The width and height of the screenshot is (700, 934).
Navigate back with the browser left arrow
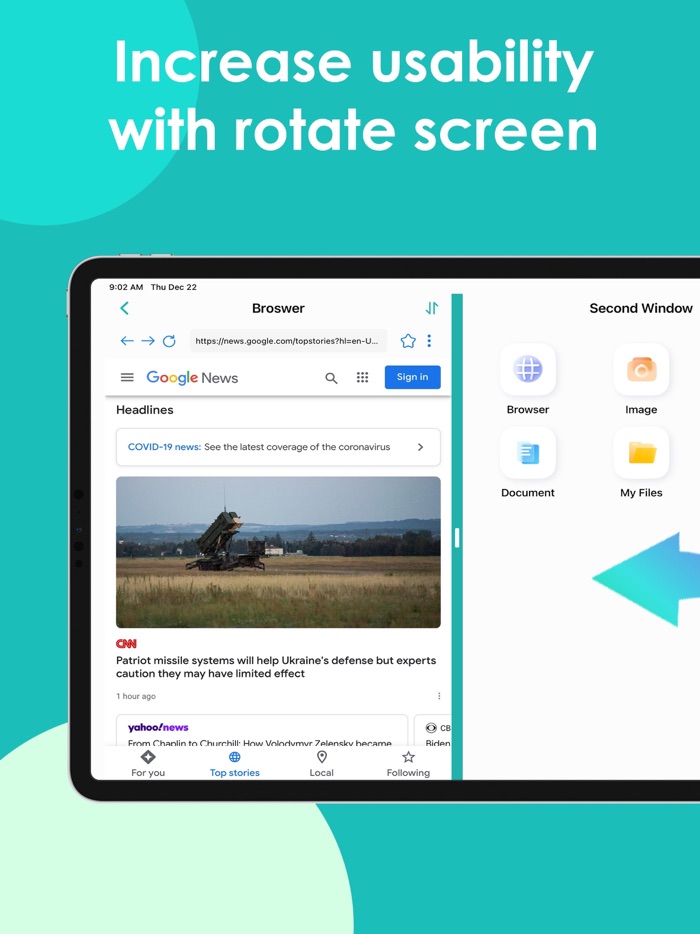click(x=127, y=341)
